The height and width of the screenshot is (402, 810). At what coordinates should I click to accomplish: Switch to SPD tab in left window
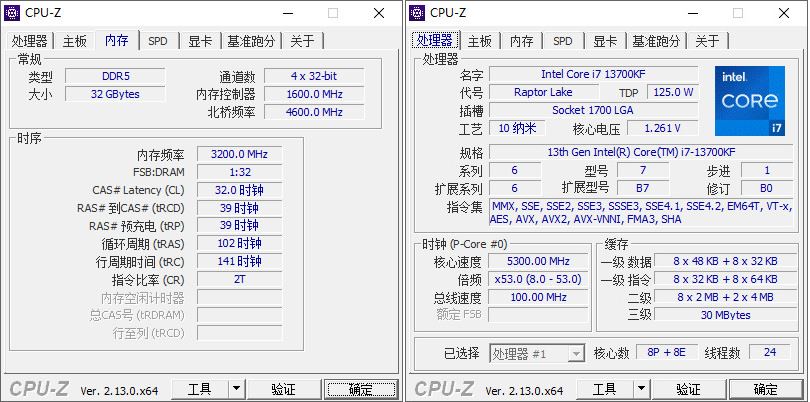pyautogui.click(x=158, y=41)
